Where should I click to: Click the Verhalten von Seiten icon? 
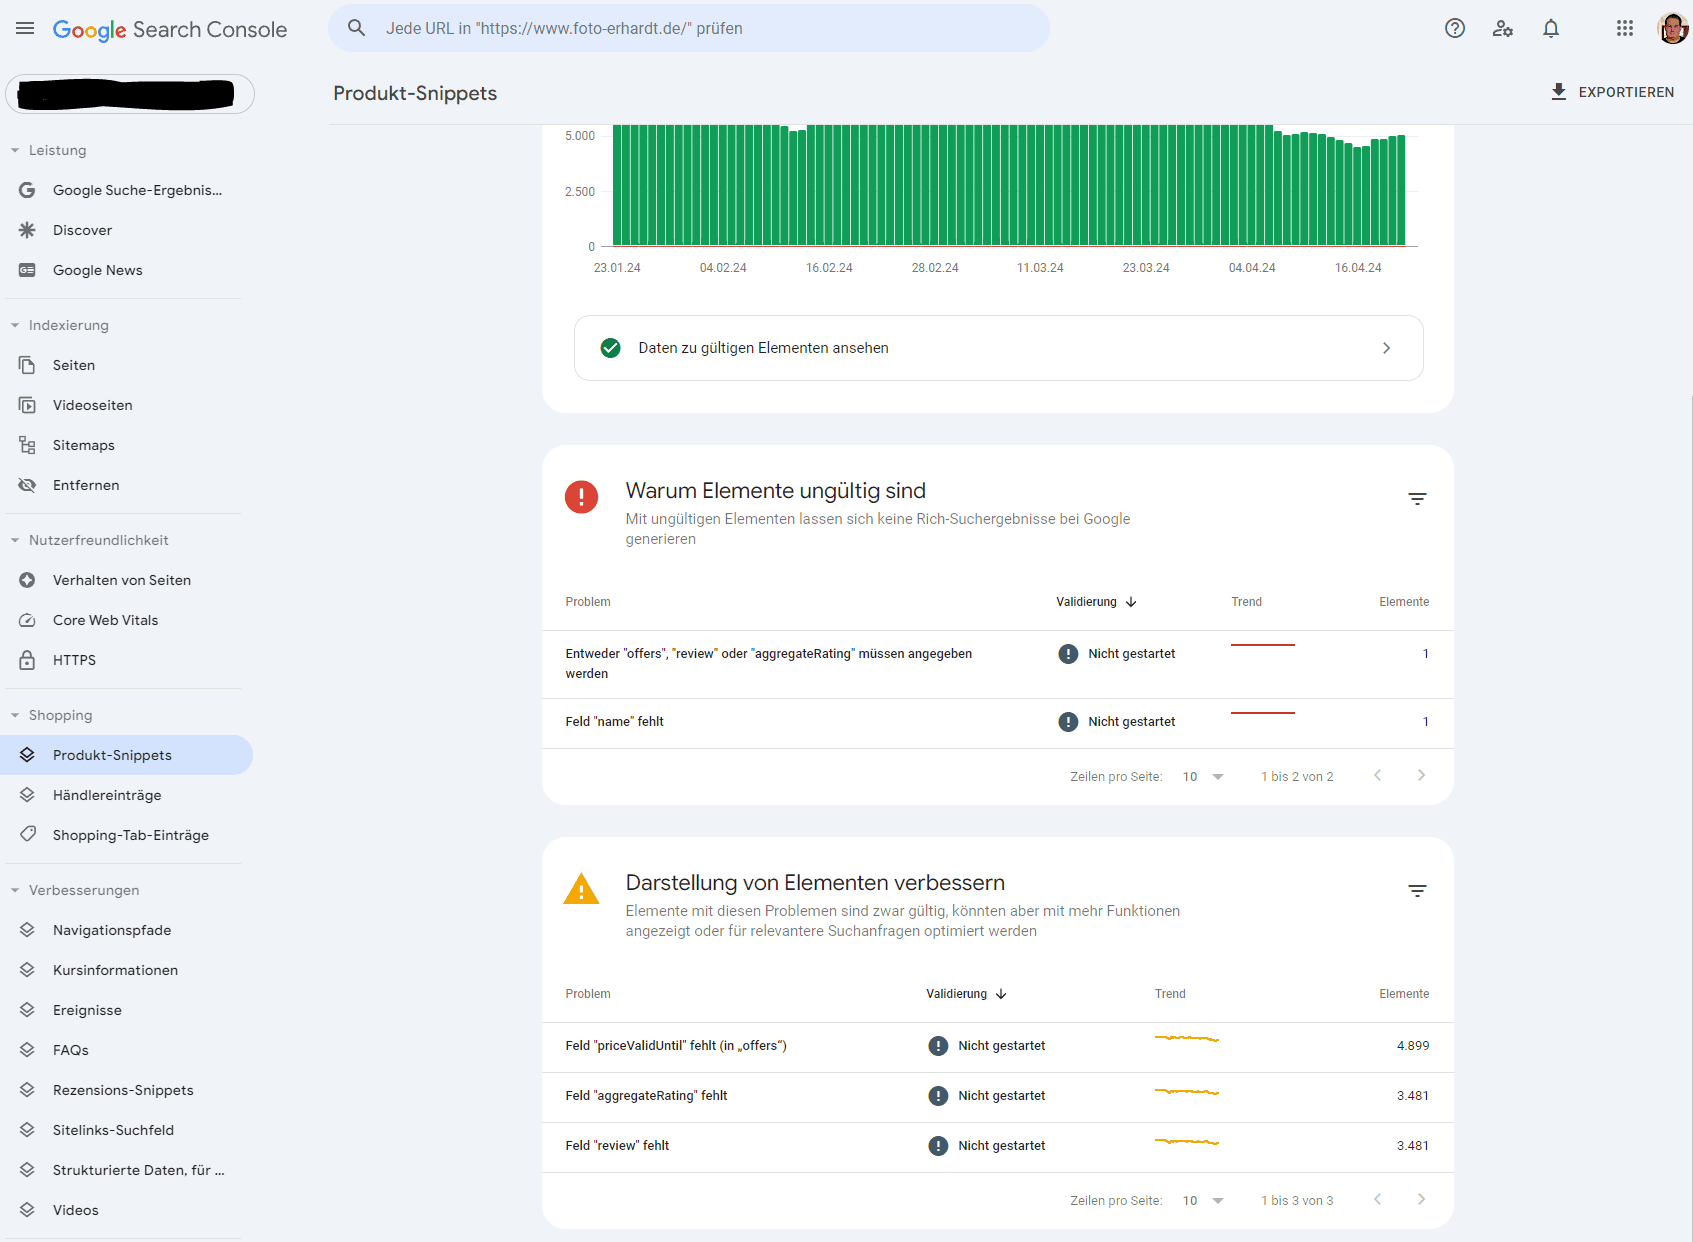click(x=27, y=580)
